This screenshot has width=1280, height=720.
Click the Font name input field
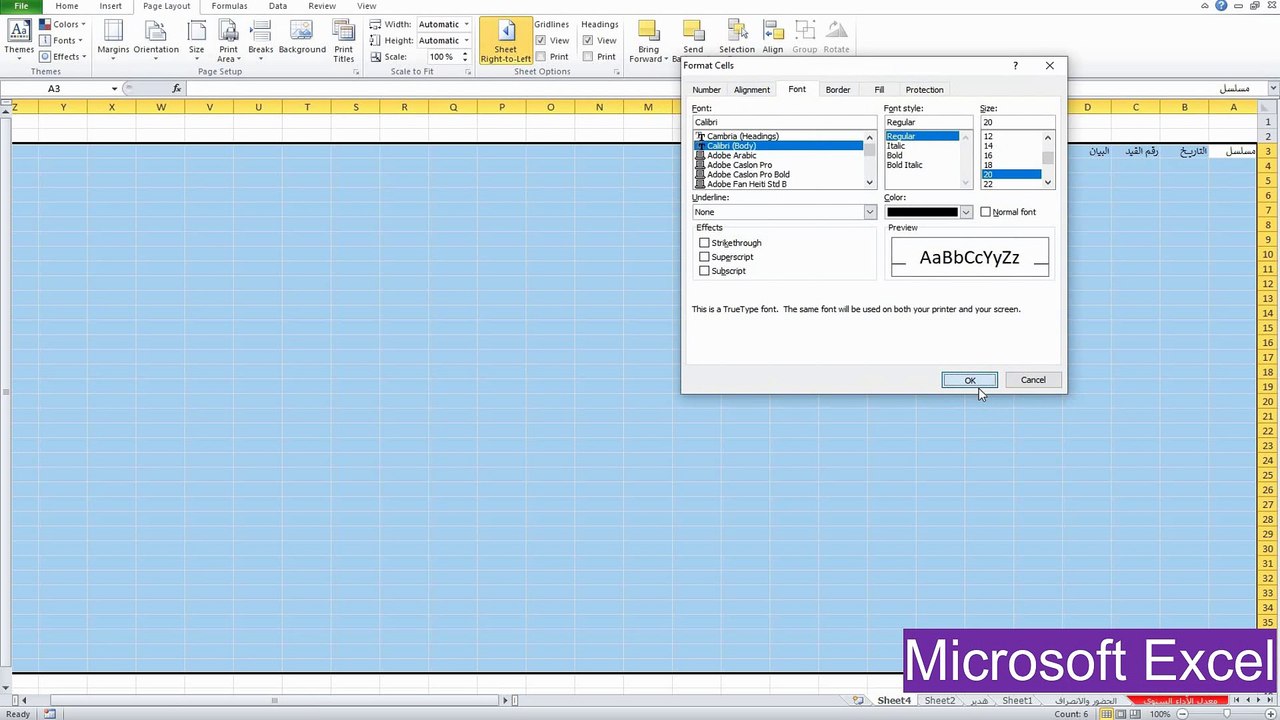(x=784, y=122)
